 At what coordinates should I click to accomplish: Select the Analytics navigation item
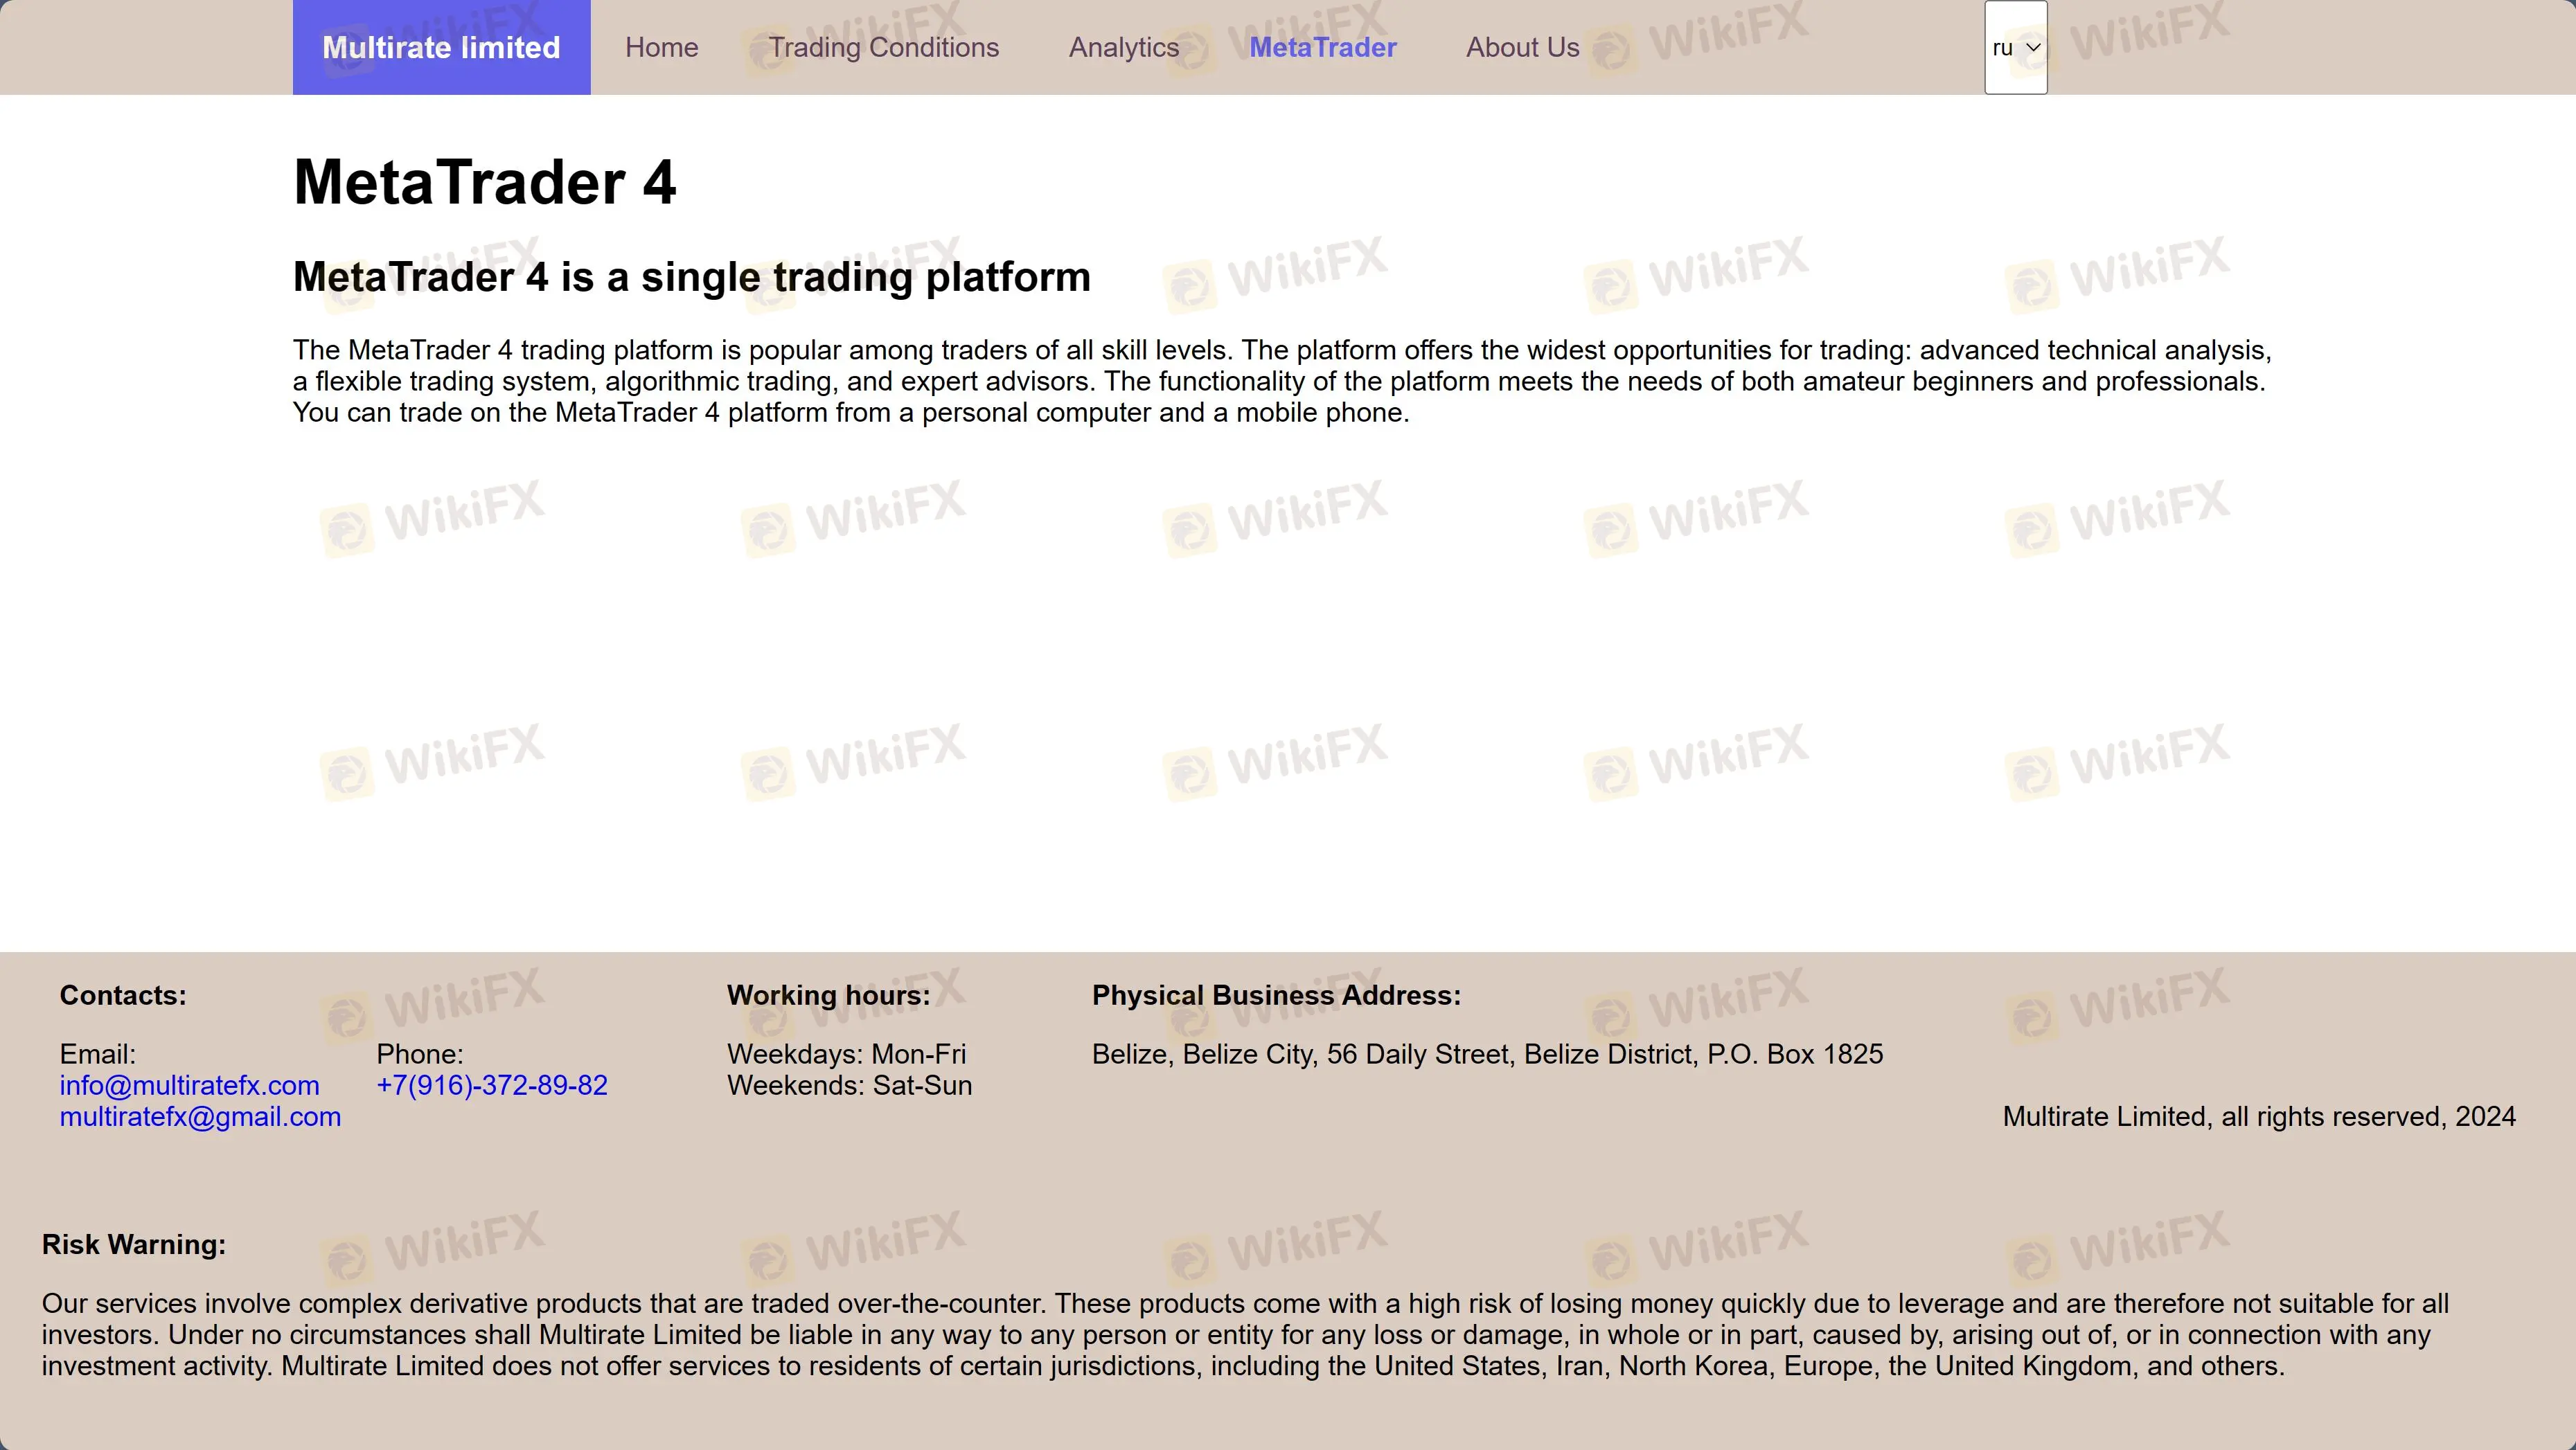tap(1123, 47)
